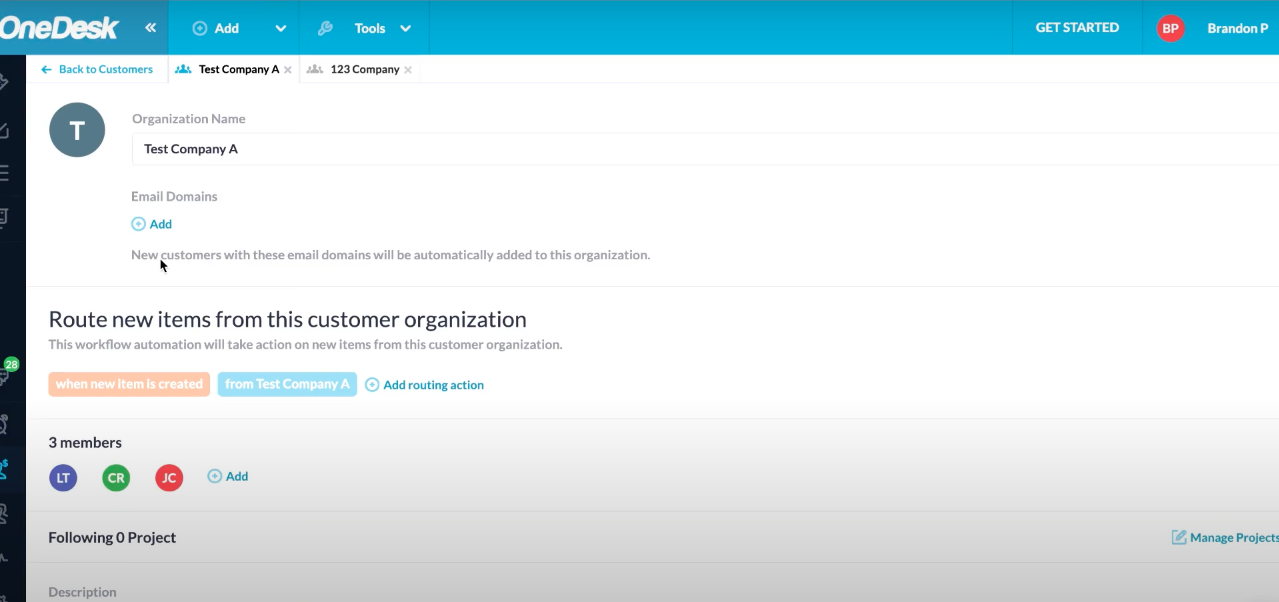Click the 'This workflow automation will take action' text
This screenshot has height=602, width=1279.
coord(306,345)
